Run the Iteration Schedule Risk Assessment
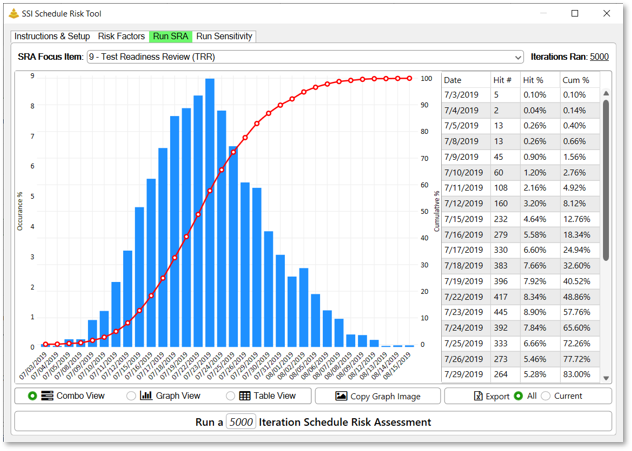The image size is (632, 451). (313, 422)
